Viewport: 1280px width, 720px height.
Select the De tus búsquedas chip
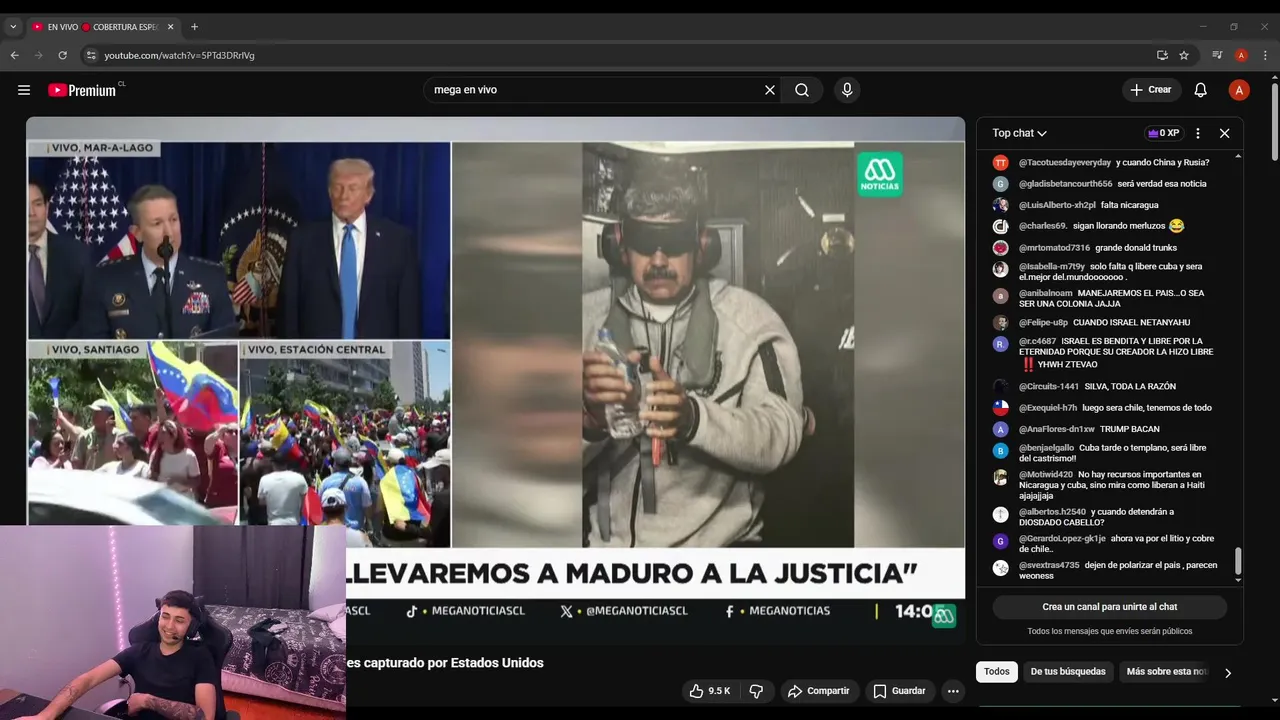click(x=1068, y=672)
